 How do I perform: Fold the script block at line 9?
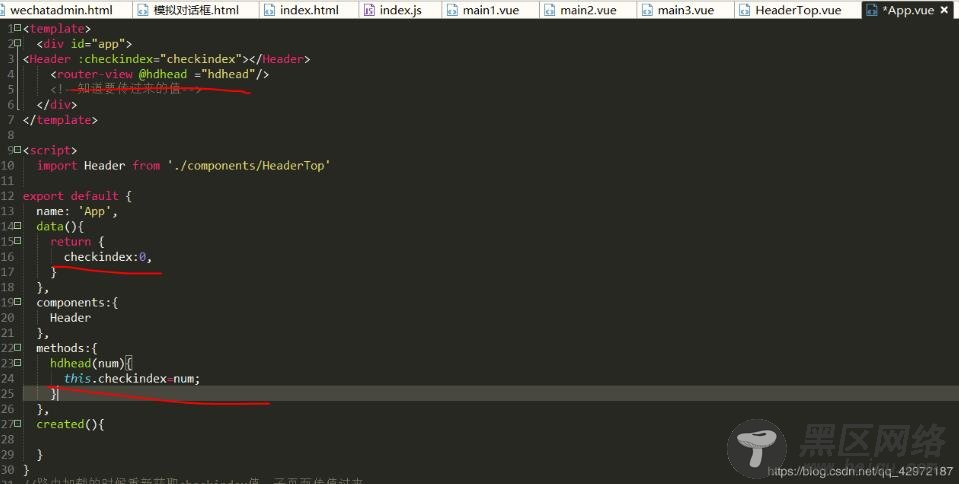[17, 150]
